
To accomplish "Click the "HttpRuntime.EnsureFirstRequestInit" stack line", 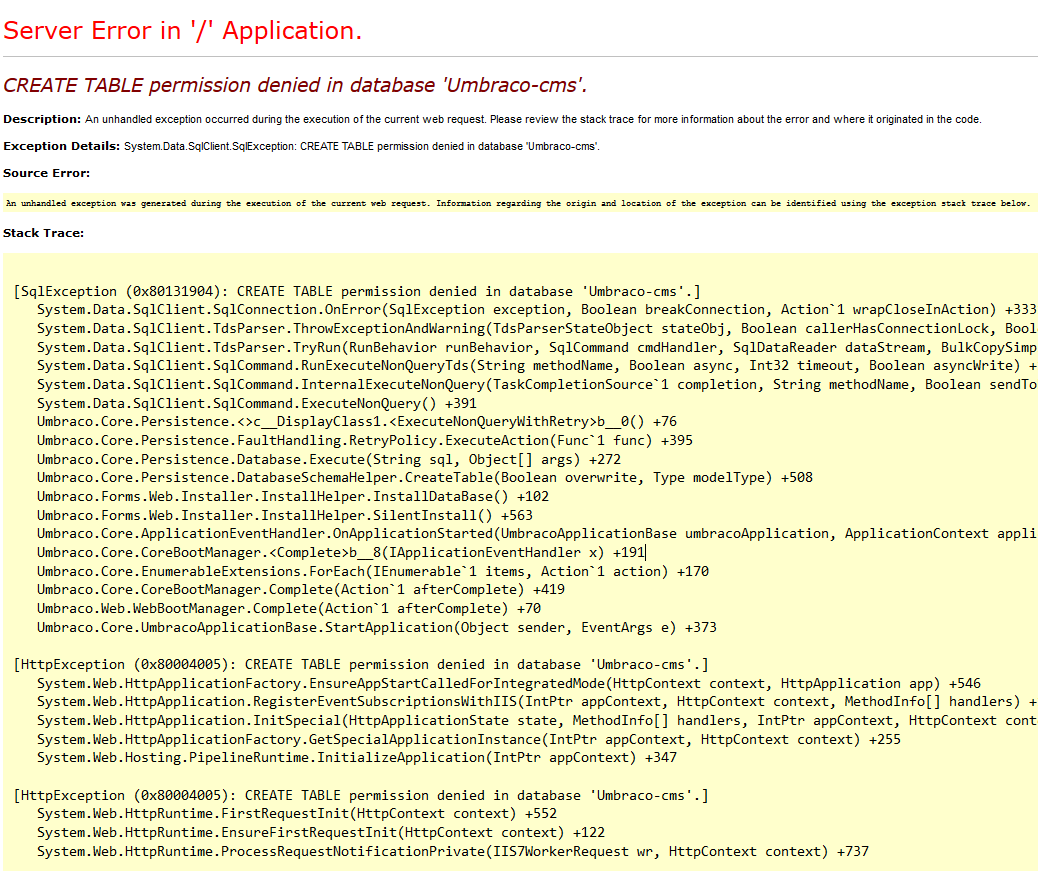I will click(321, 833).
